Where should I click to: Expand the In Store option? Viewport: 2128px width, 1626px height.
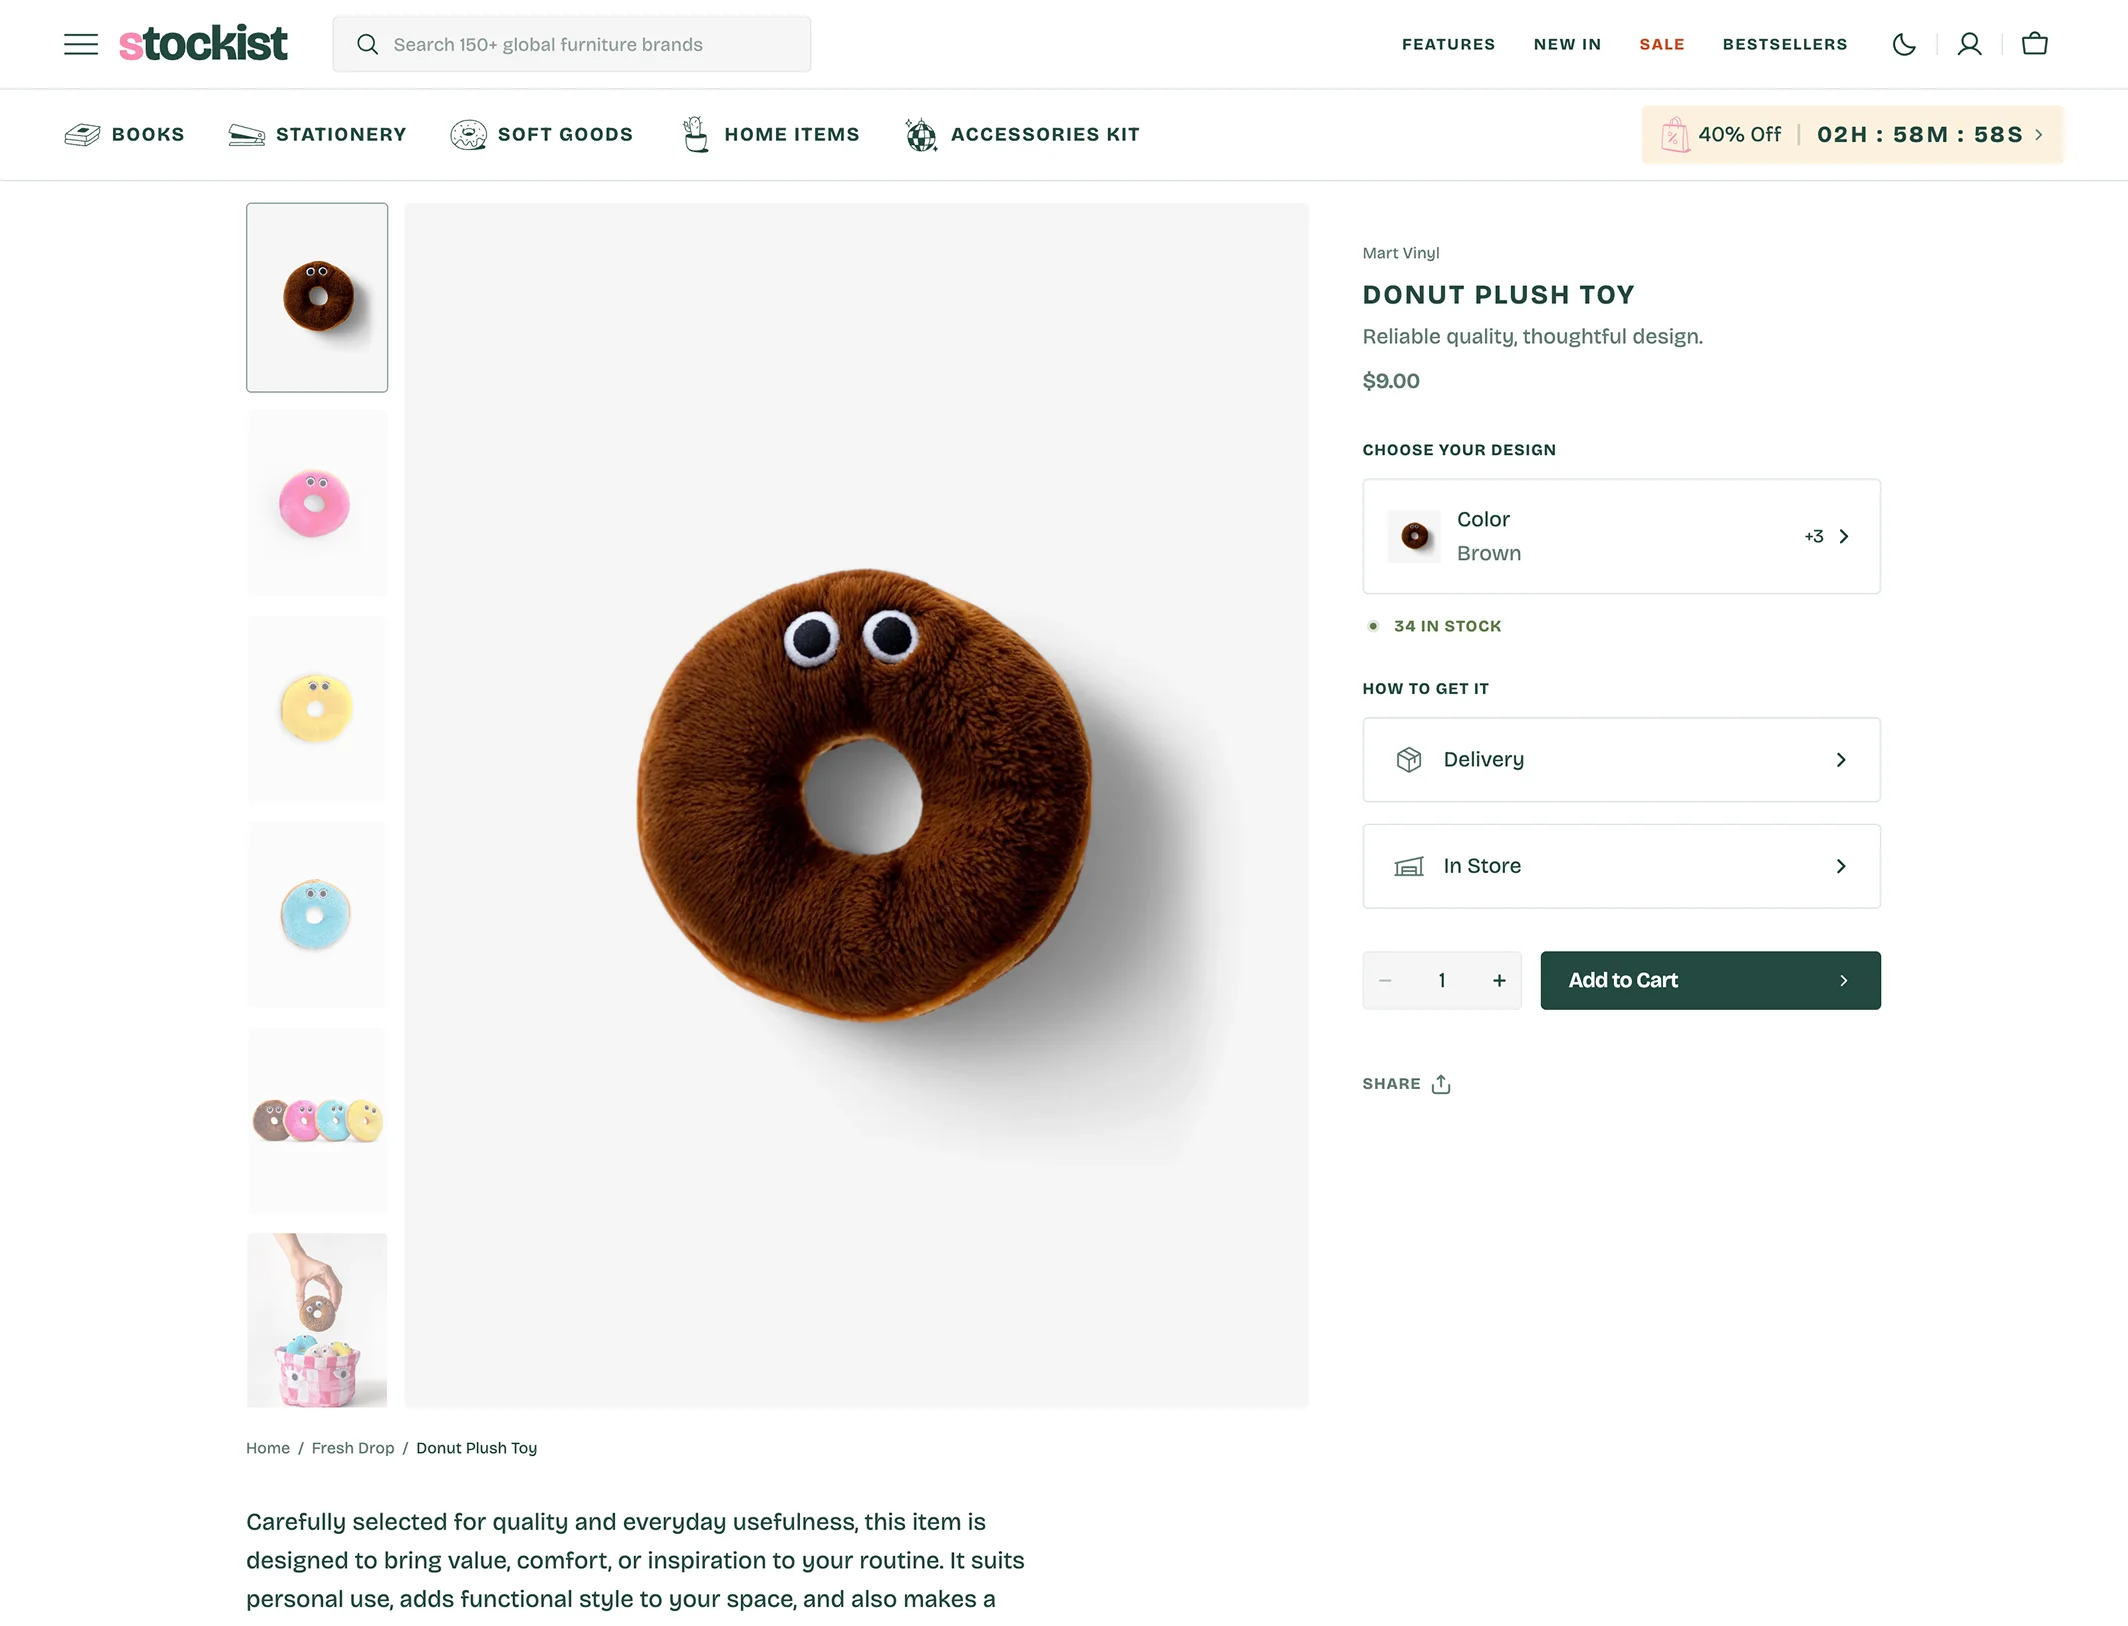[1621, 866]
